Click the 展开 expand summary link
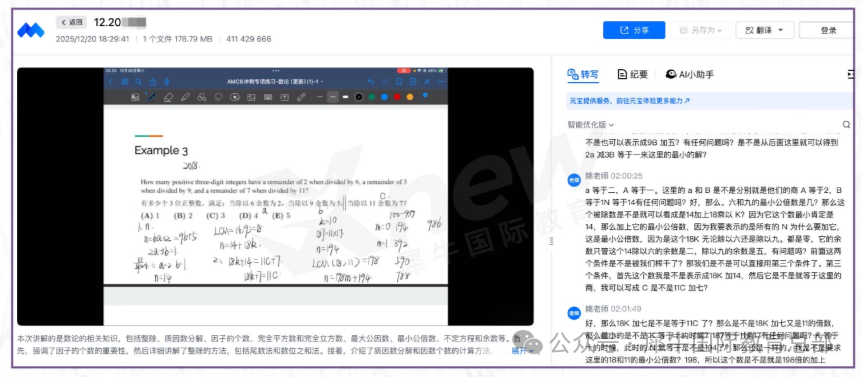The image size is (861, 377). (x=523, y=351)
